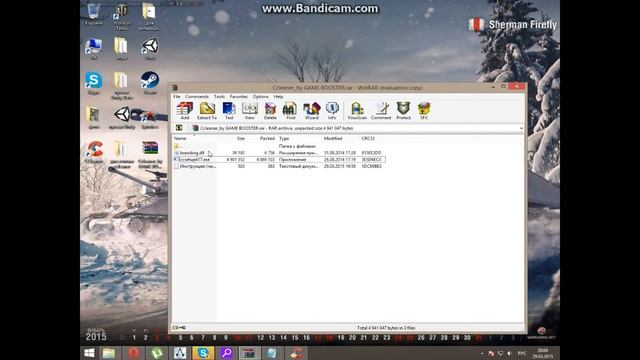The height and width of the screenshot is (360, 640).
Task: Open the Tools menu
Action: (219, 97)
